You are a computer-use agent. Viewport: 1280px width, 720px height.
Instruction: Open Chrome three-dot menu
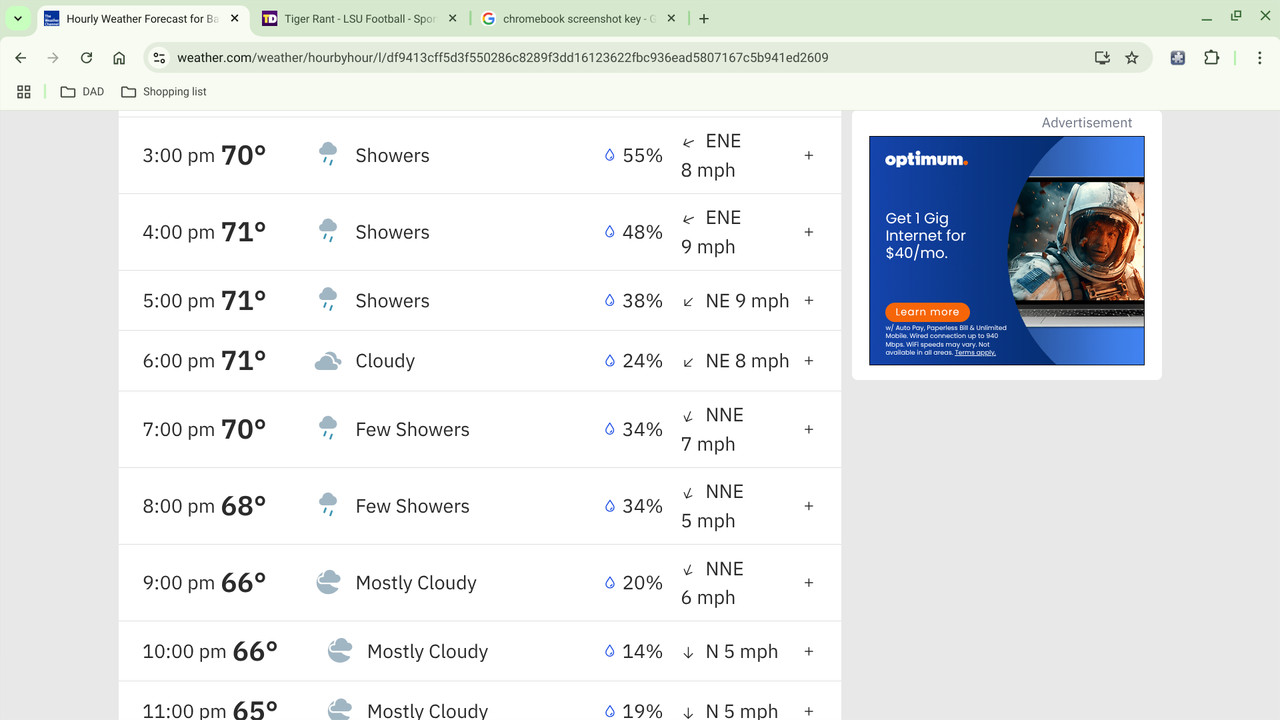(x=1260, y=58)
